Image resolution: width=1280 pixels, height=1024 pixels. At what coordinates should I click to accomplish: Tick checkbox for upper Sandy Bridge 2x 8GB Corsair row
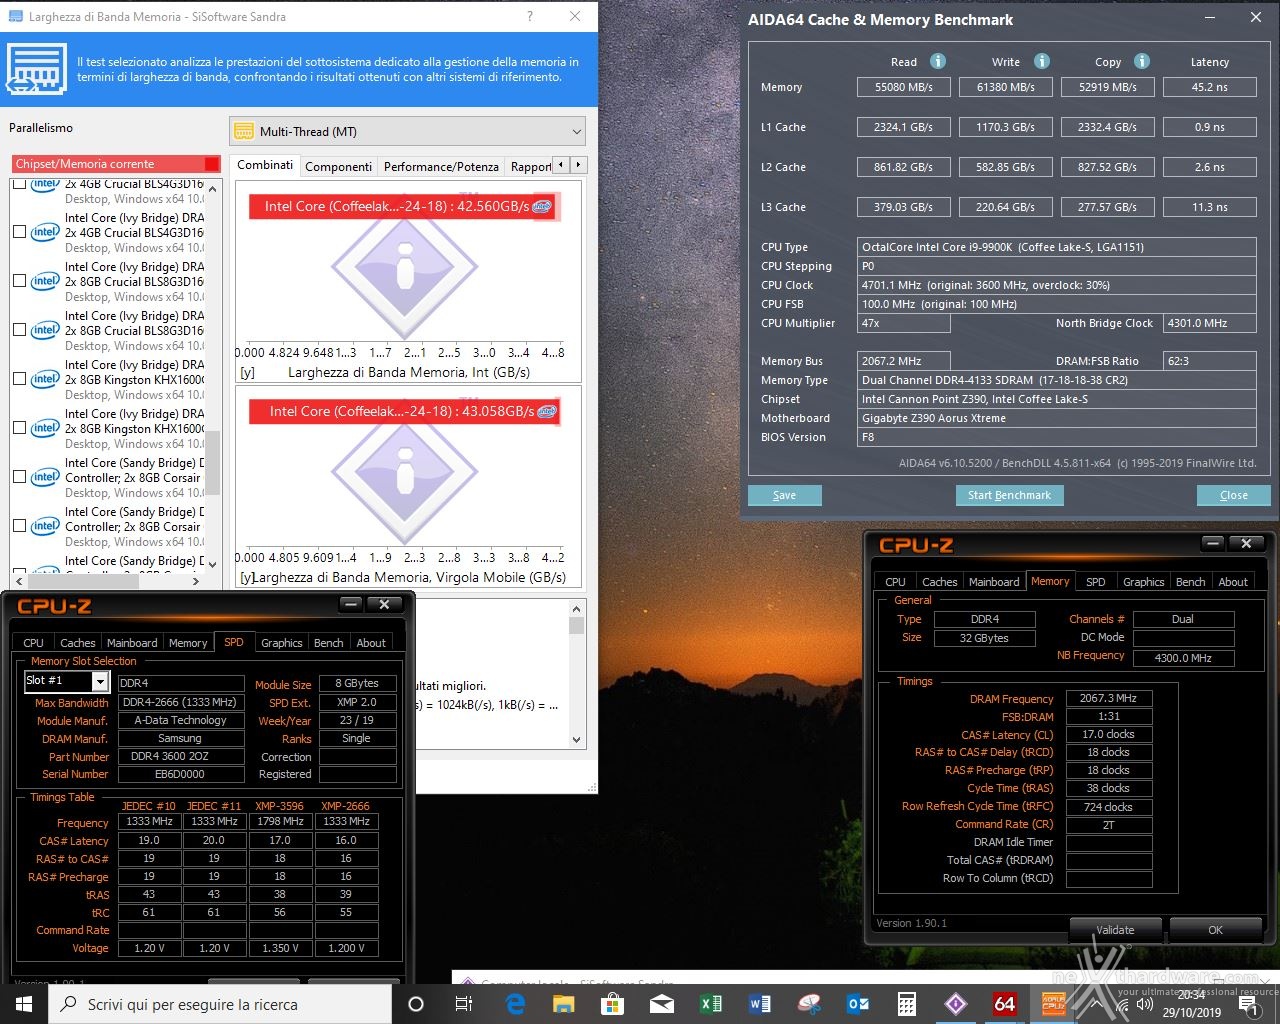coord(19,477)
